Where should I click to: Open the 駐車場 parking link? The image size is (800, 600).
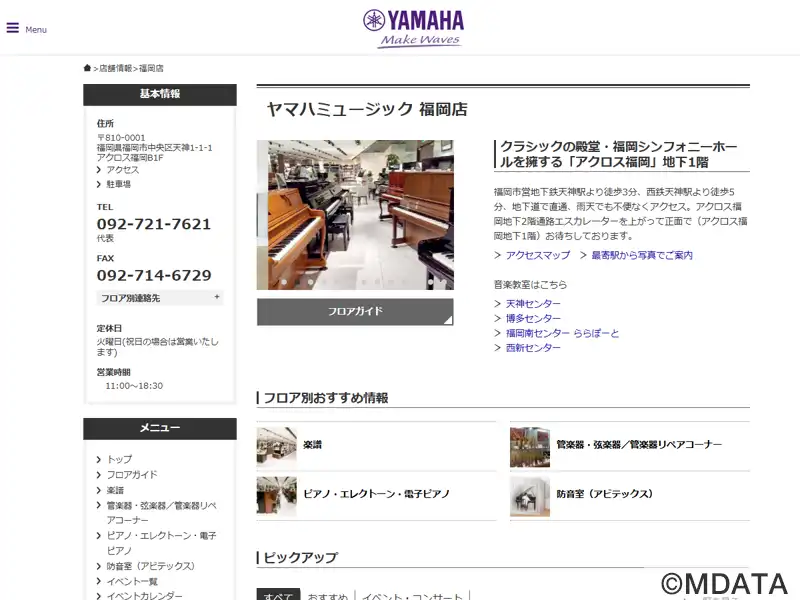[x=118, y=184]
